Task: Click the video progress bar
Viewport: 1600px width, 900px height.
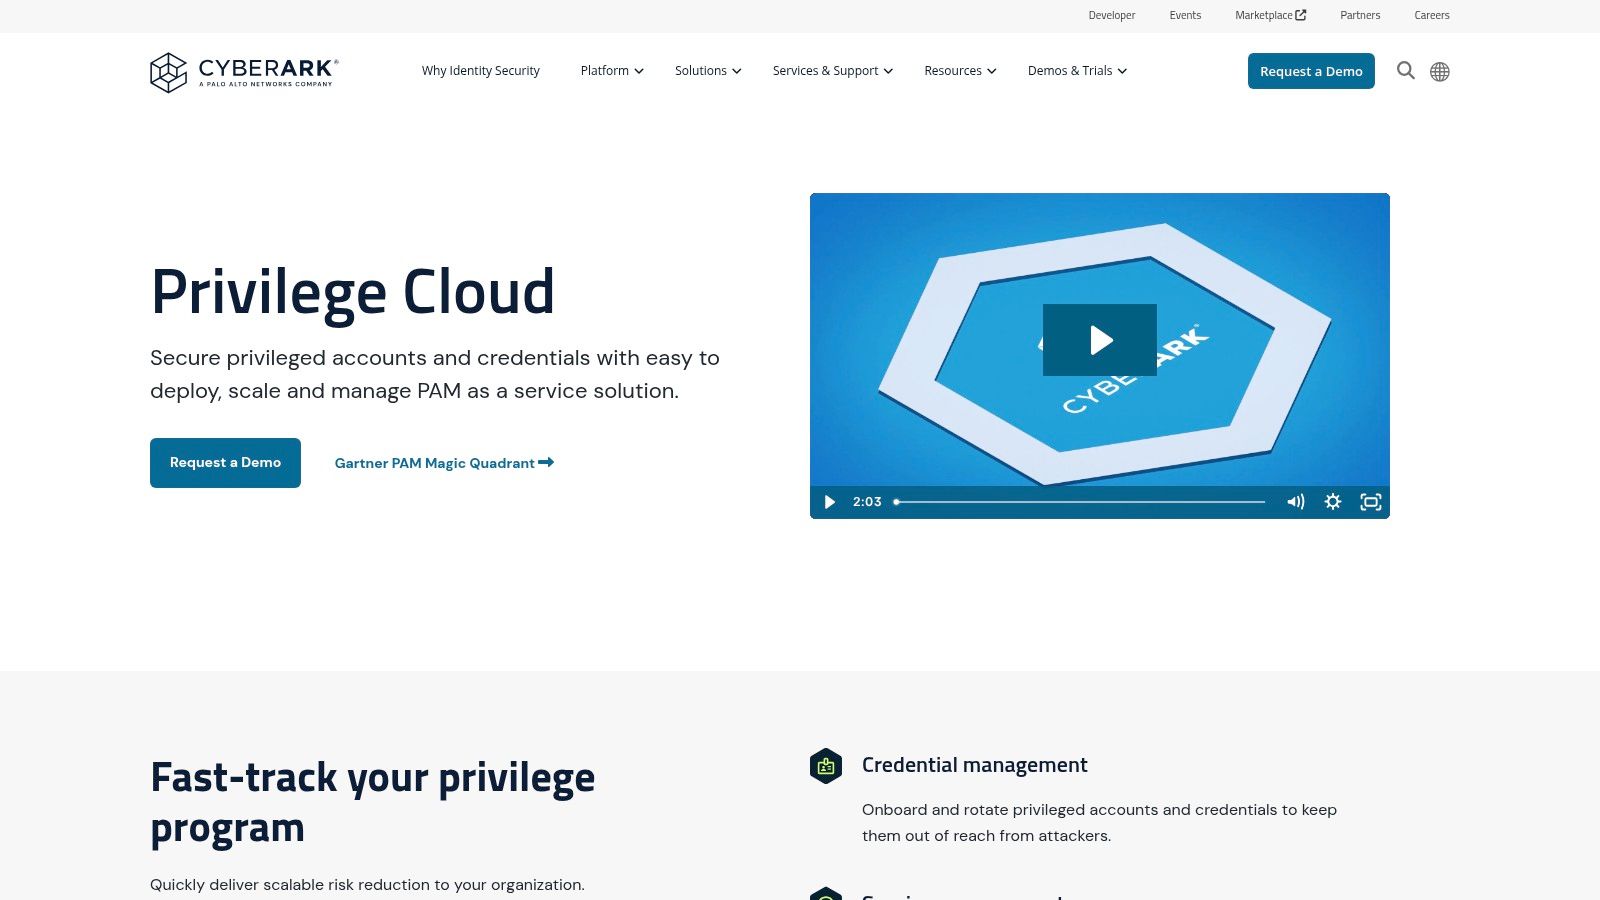Action: pyautogui.click(x=1080, y=502)
